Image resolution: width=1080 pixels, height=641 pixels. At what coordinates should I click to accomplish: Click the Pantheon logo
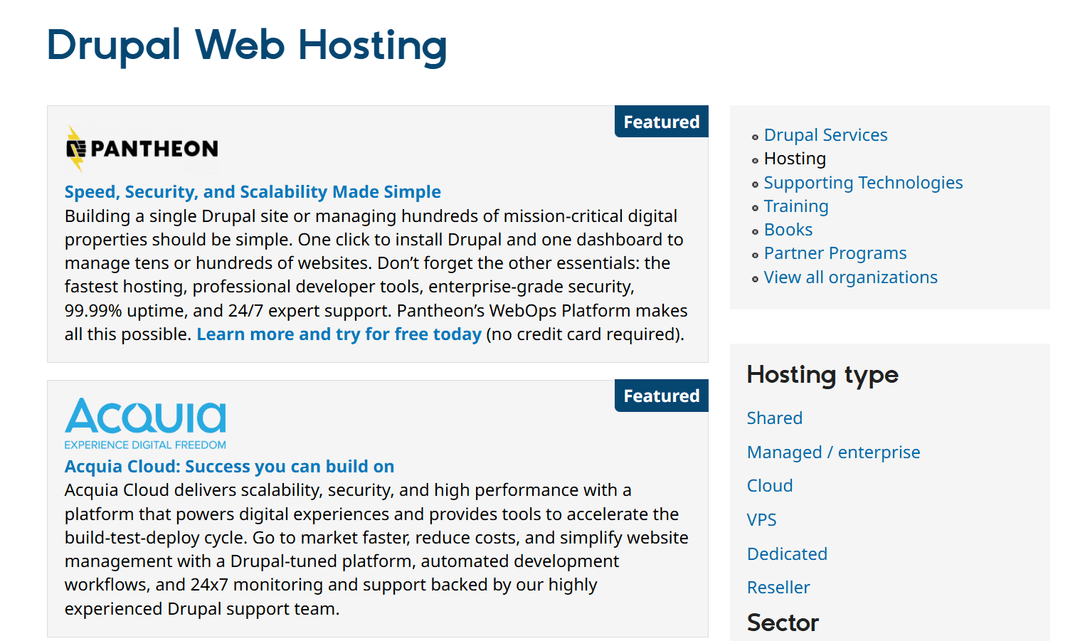coord(142,147)
